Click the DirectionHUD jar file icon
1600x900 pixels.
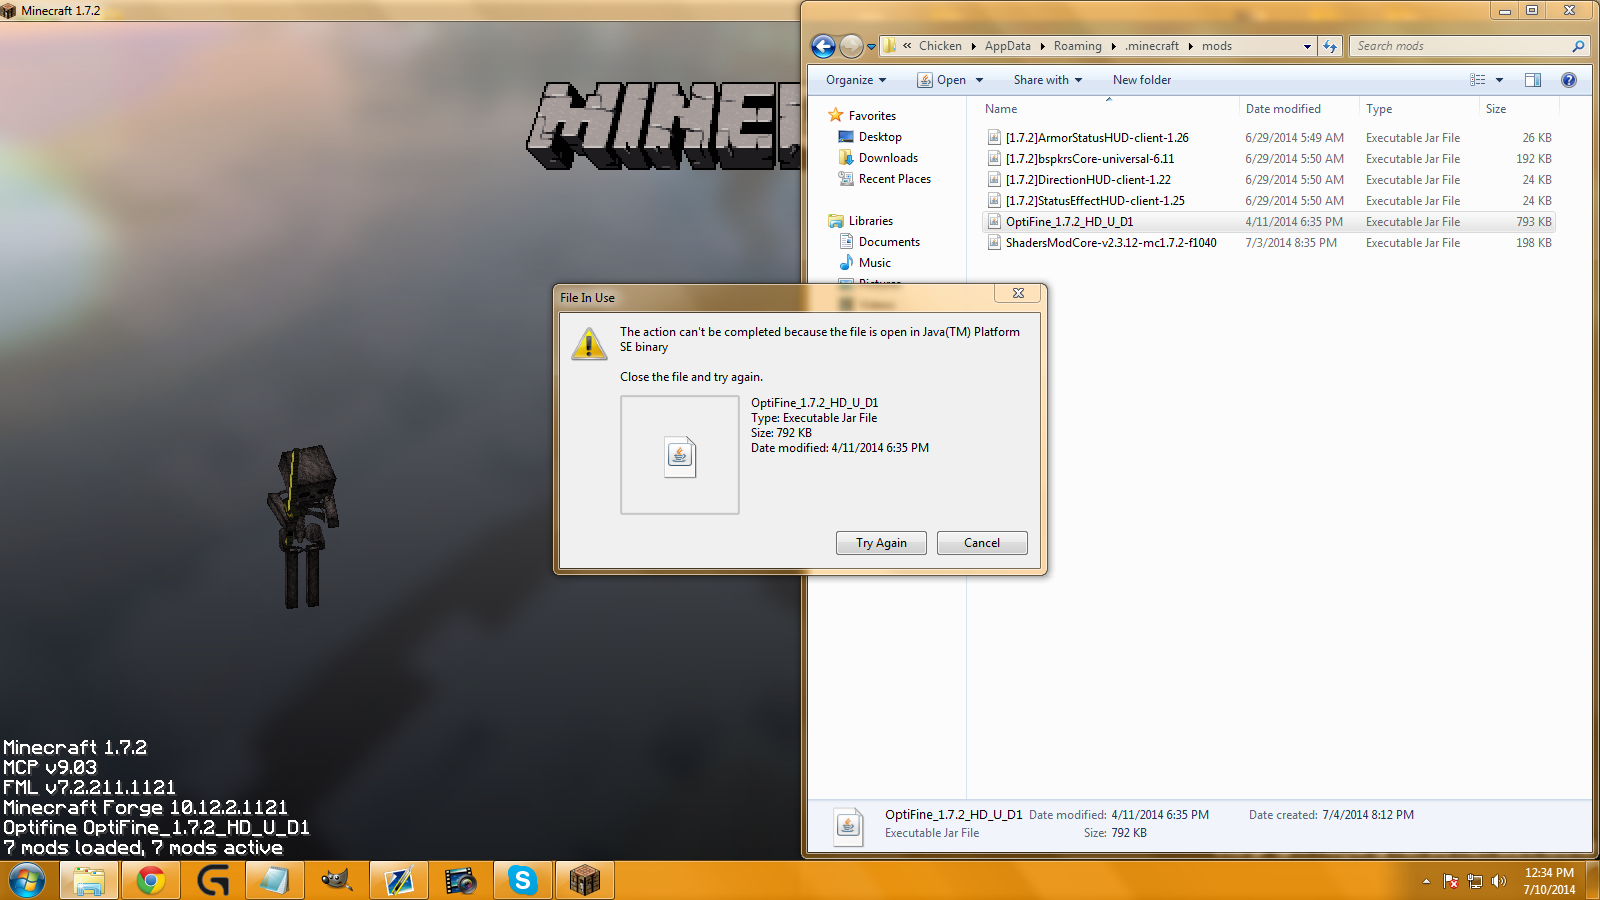[x=994, y=180]
